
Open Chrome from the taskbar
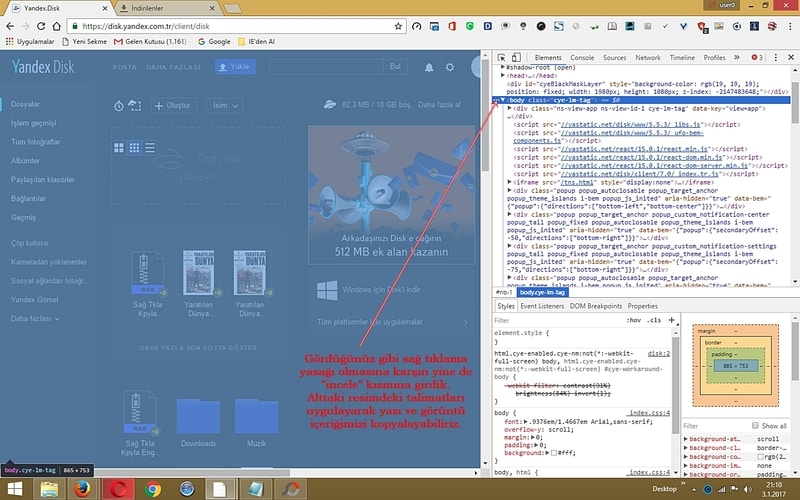tap(152, 489)
